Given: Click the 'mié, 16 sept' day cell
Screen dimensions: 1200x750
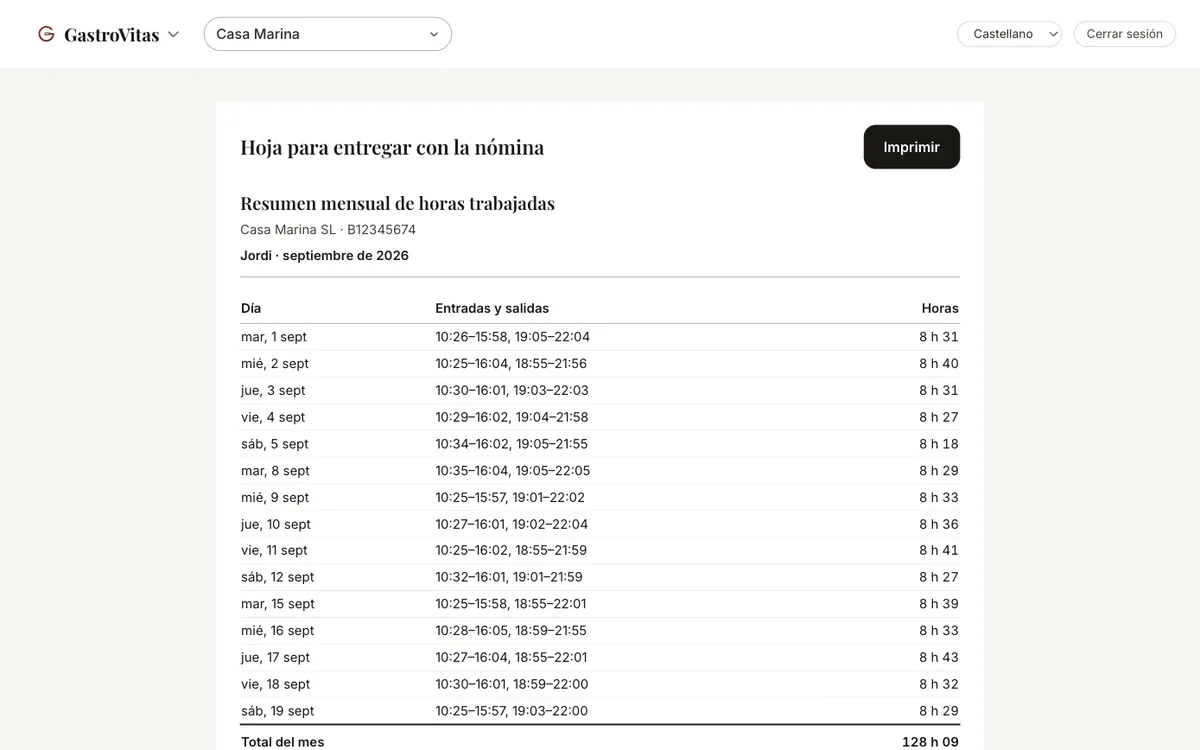Looking at the screenshot, I should point(278,631).
